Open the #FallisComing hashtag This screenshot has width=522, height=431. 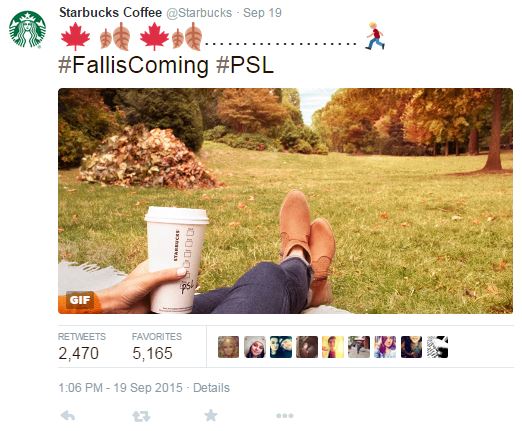click(133, 65)
